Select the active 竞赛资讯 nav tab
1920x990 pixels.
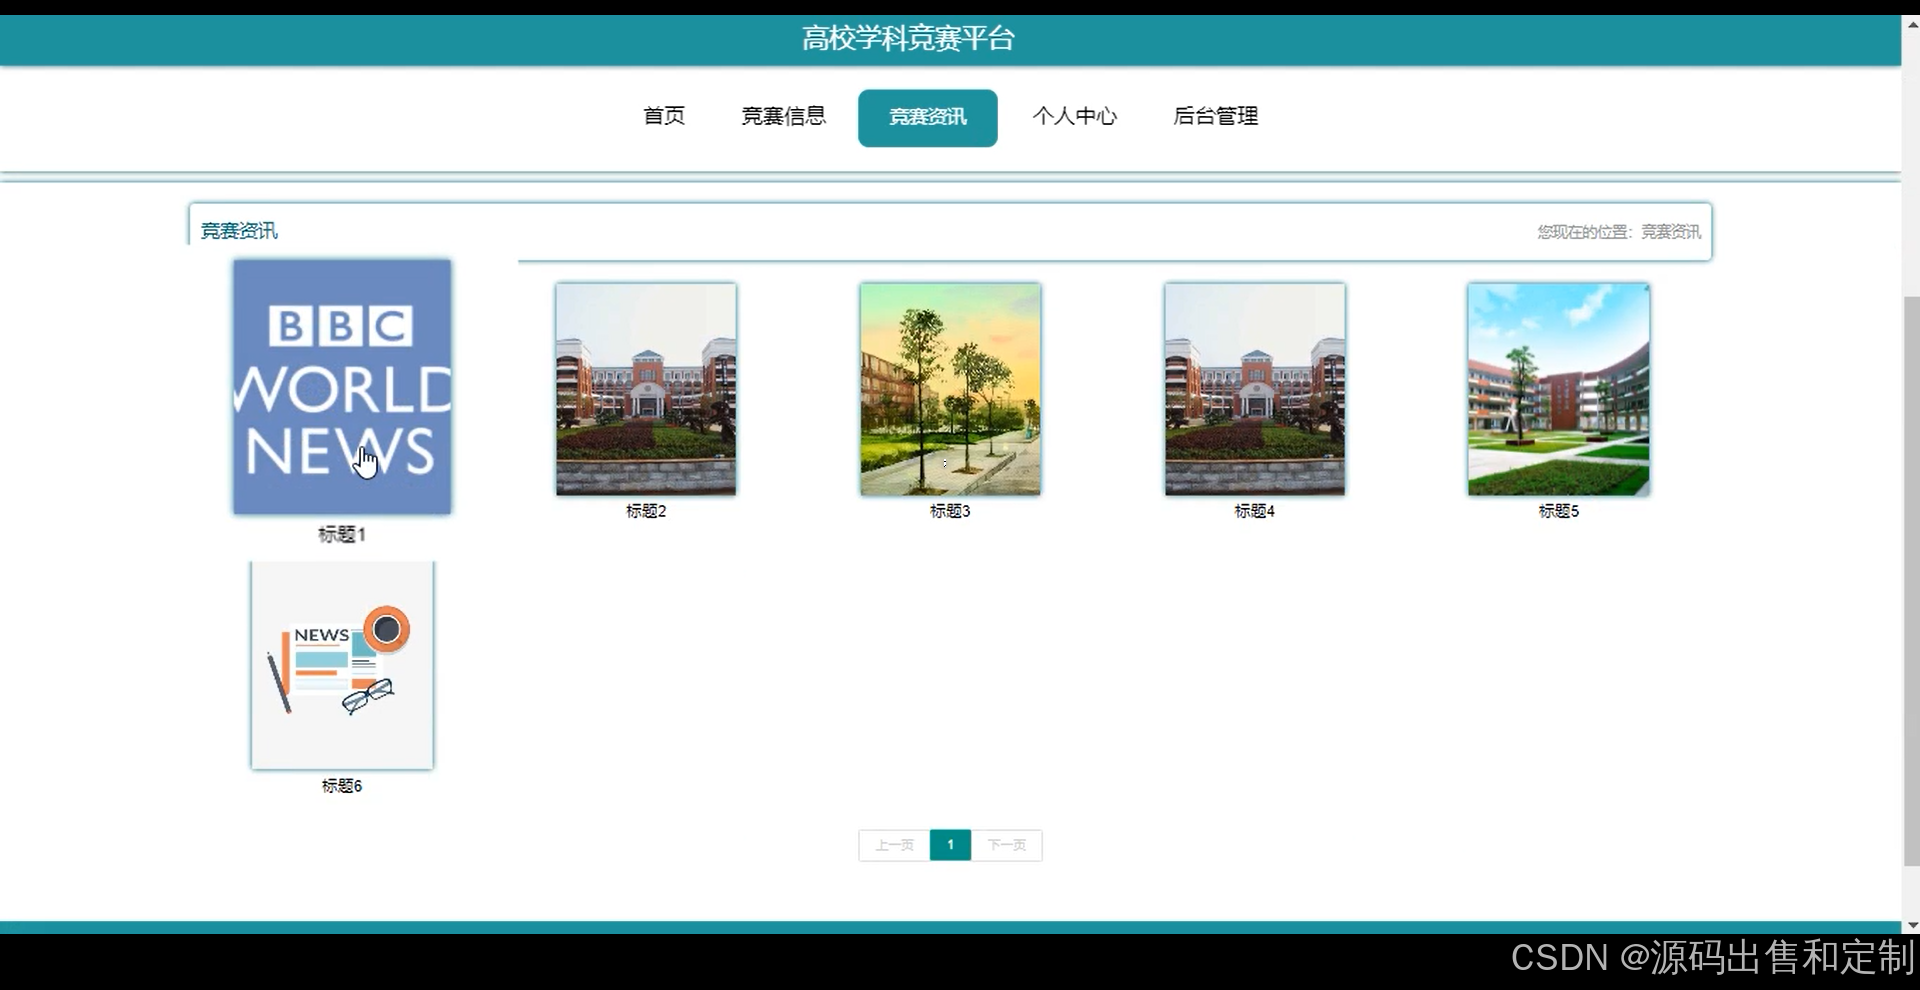coord(927,118)
